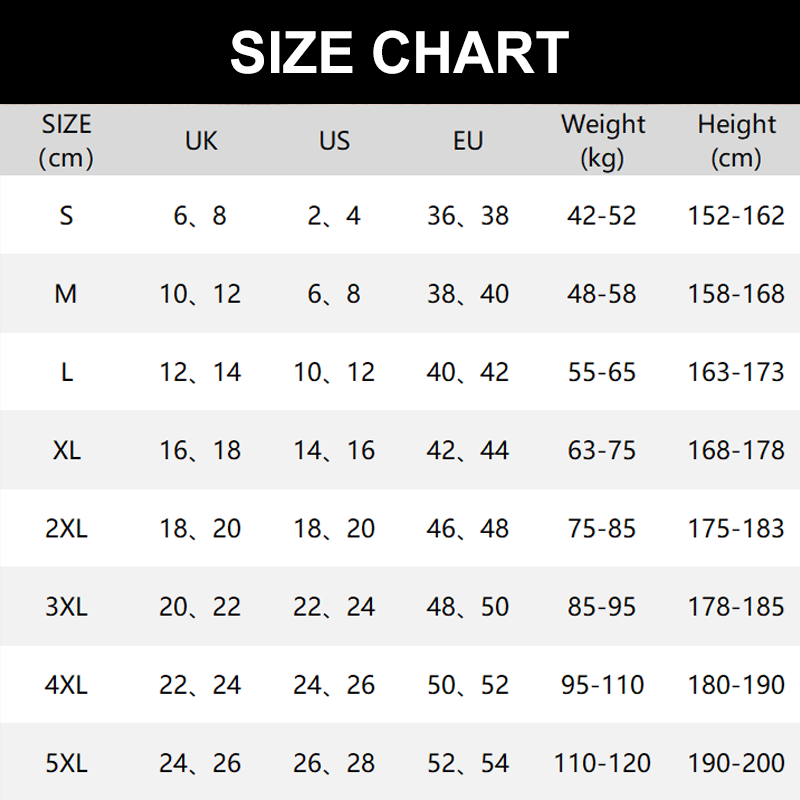This screenshot has height=800, width=800.
Task: Select the weight value 110-120
Action: pyautogui.click(x=602, y=764)
